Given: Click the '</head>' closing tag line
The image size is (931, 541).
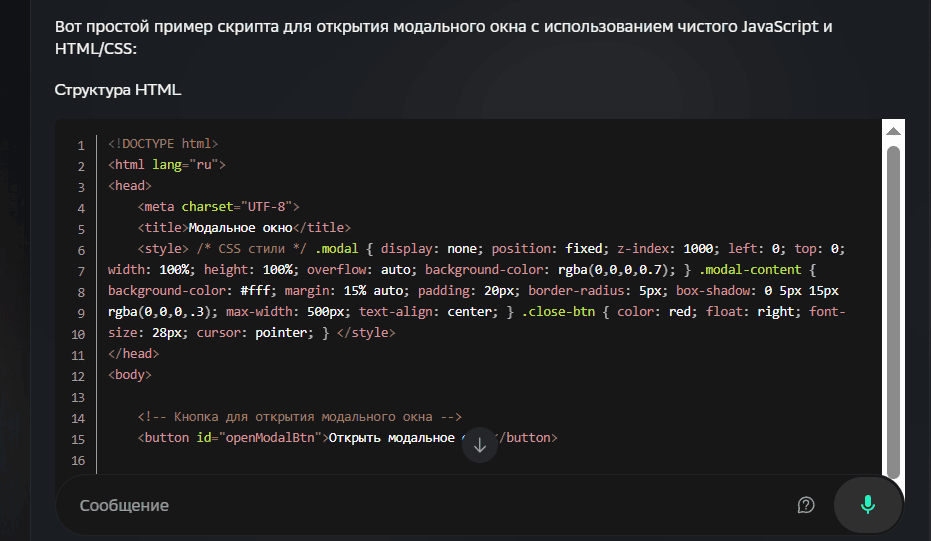Looking at the screenshot, I should (133, 353).
